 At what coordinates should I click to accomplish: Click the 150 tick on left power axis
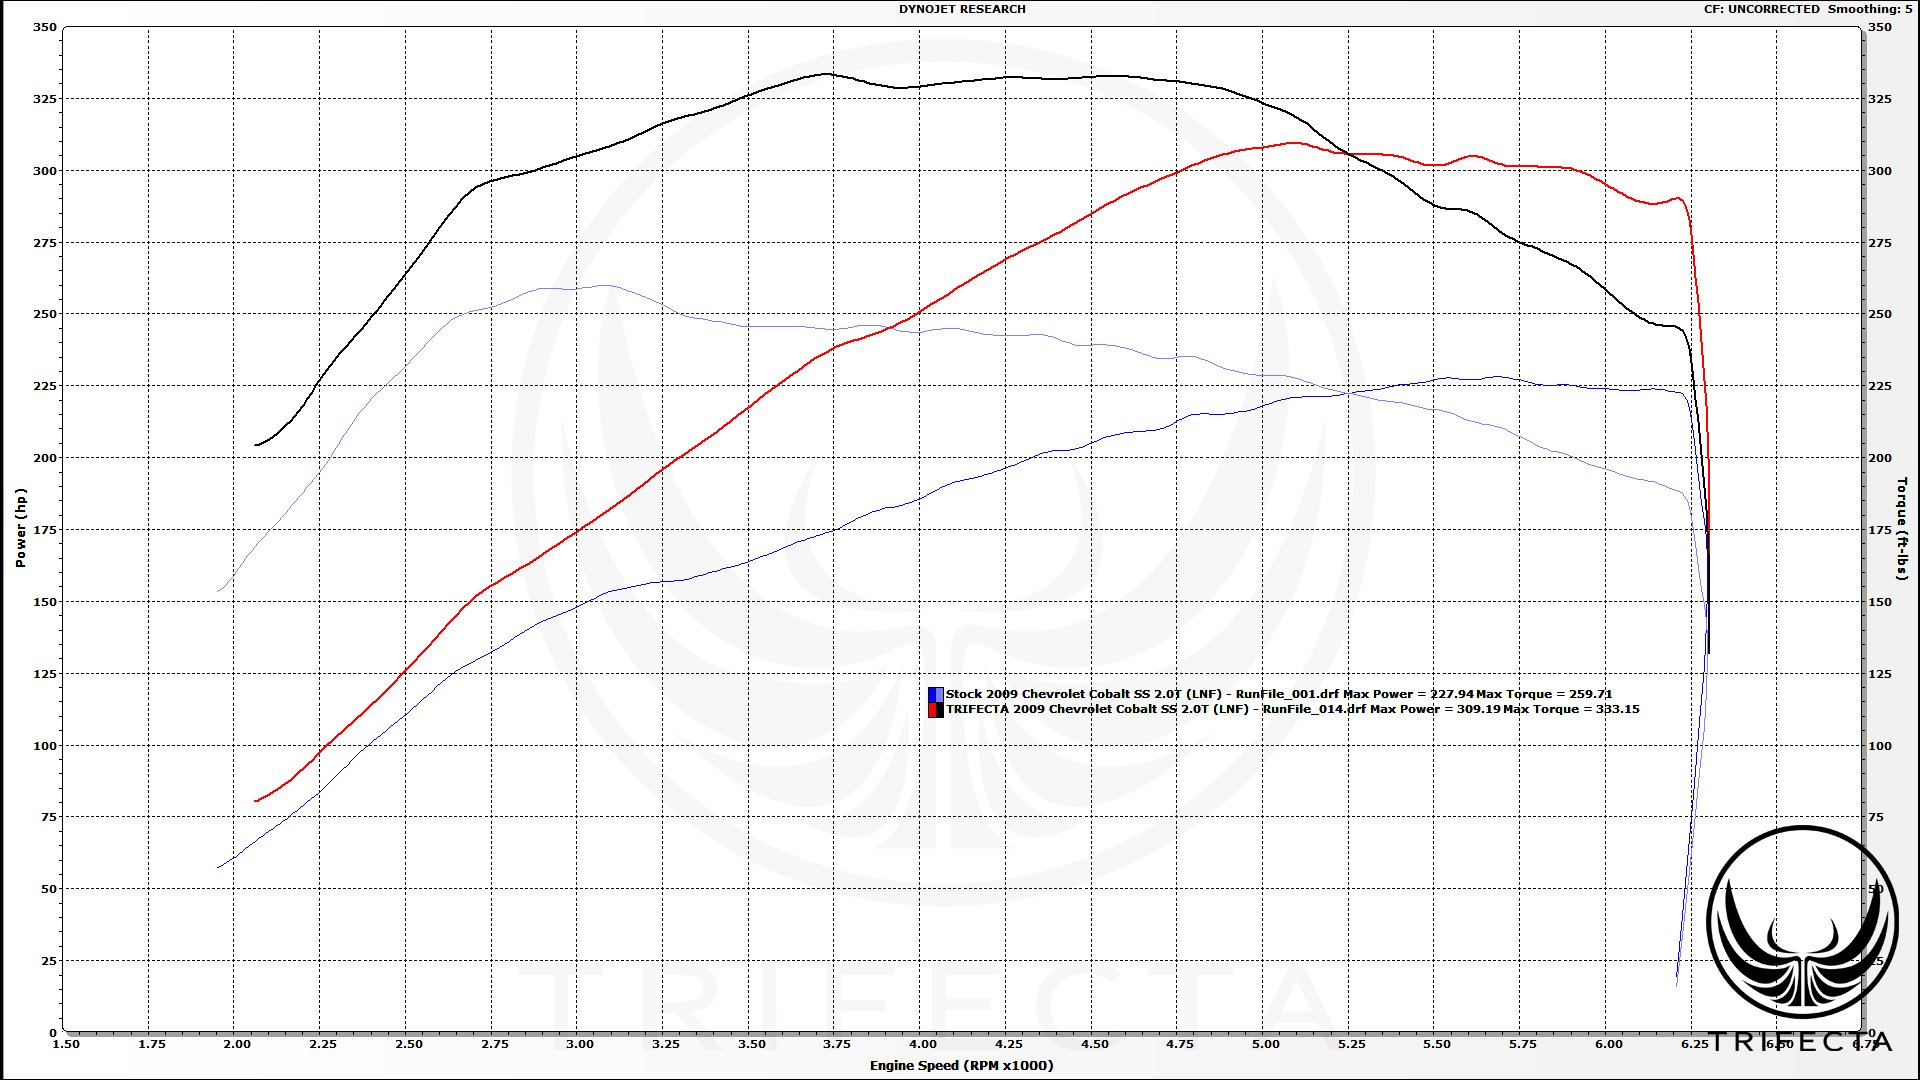45,602
